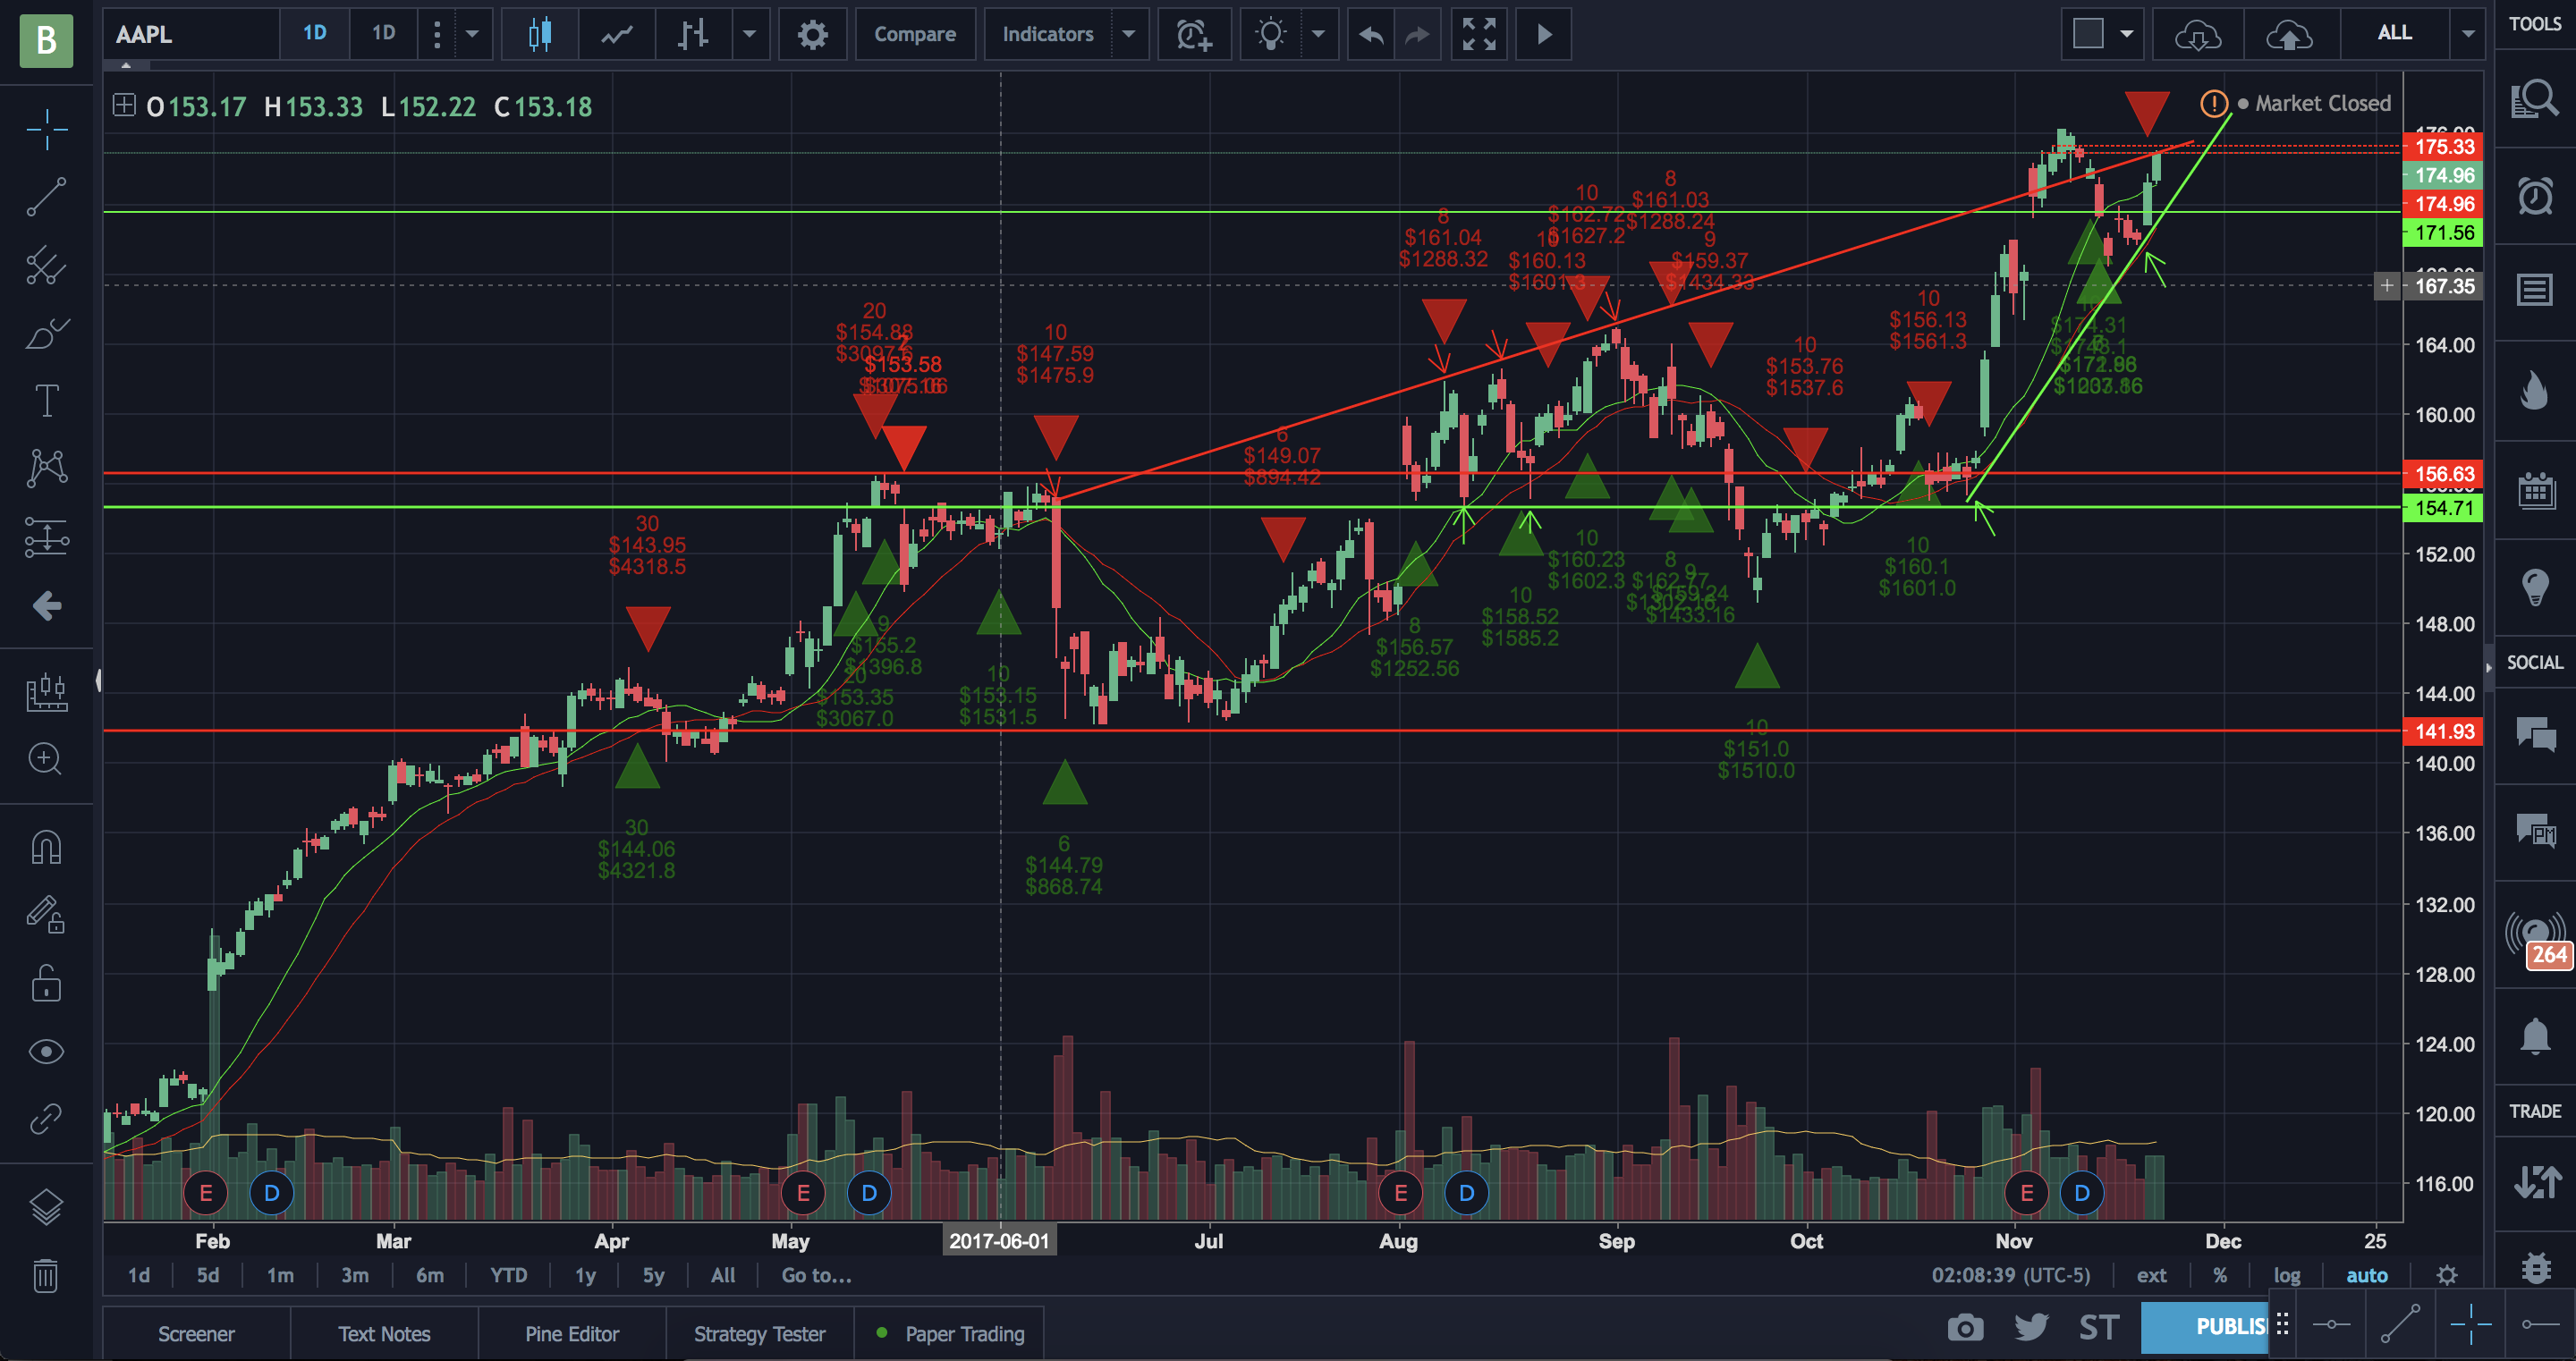Create an alert with alarm icon
The height and width of the screenshot is (1361, 2576).
(x=1193, y=35)
